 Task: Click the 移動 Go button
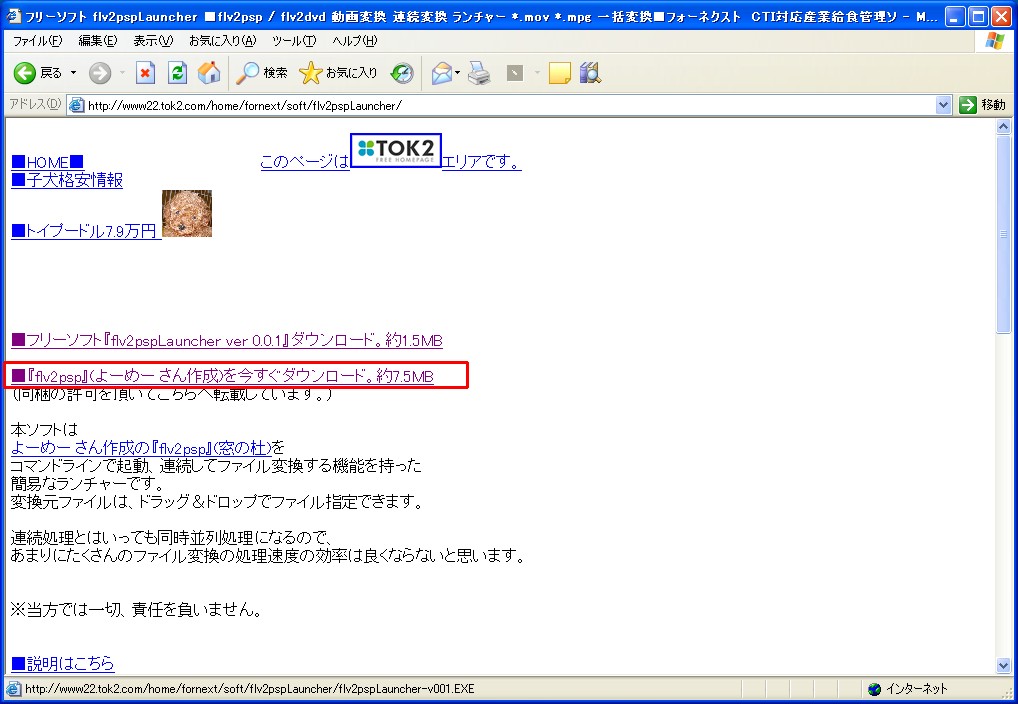point(983,105)
